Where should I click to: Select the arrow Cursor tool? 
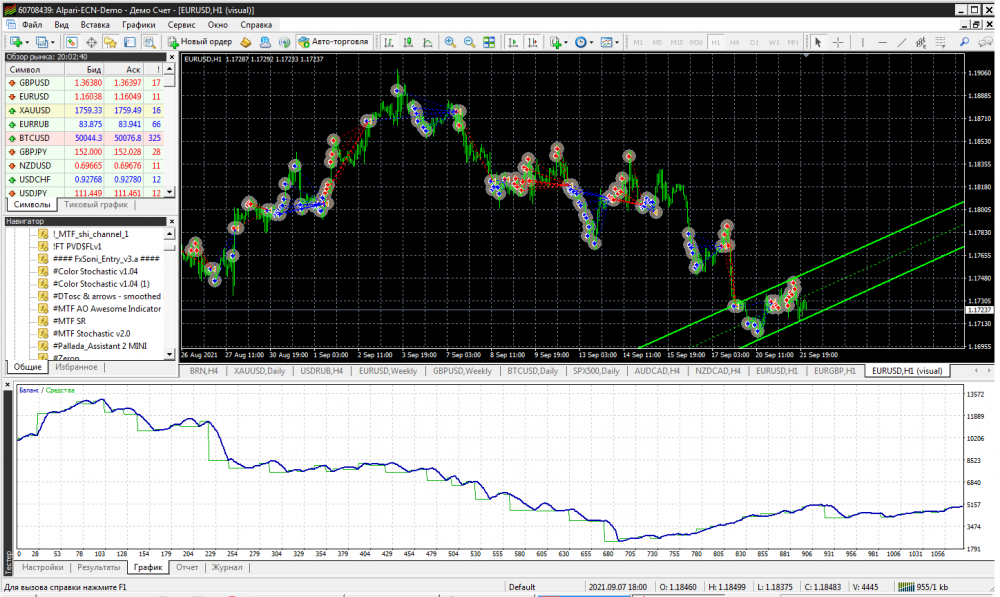[818, 42]
